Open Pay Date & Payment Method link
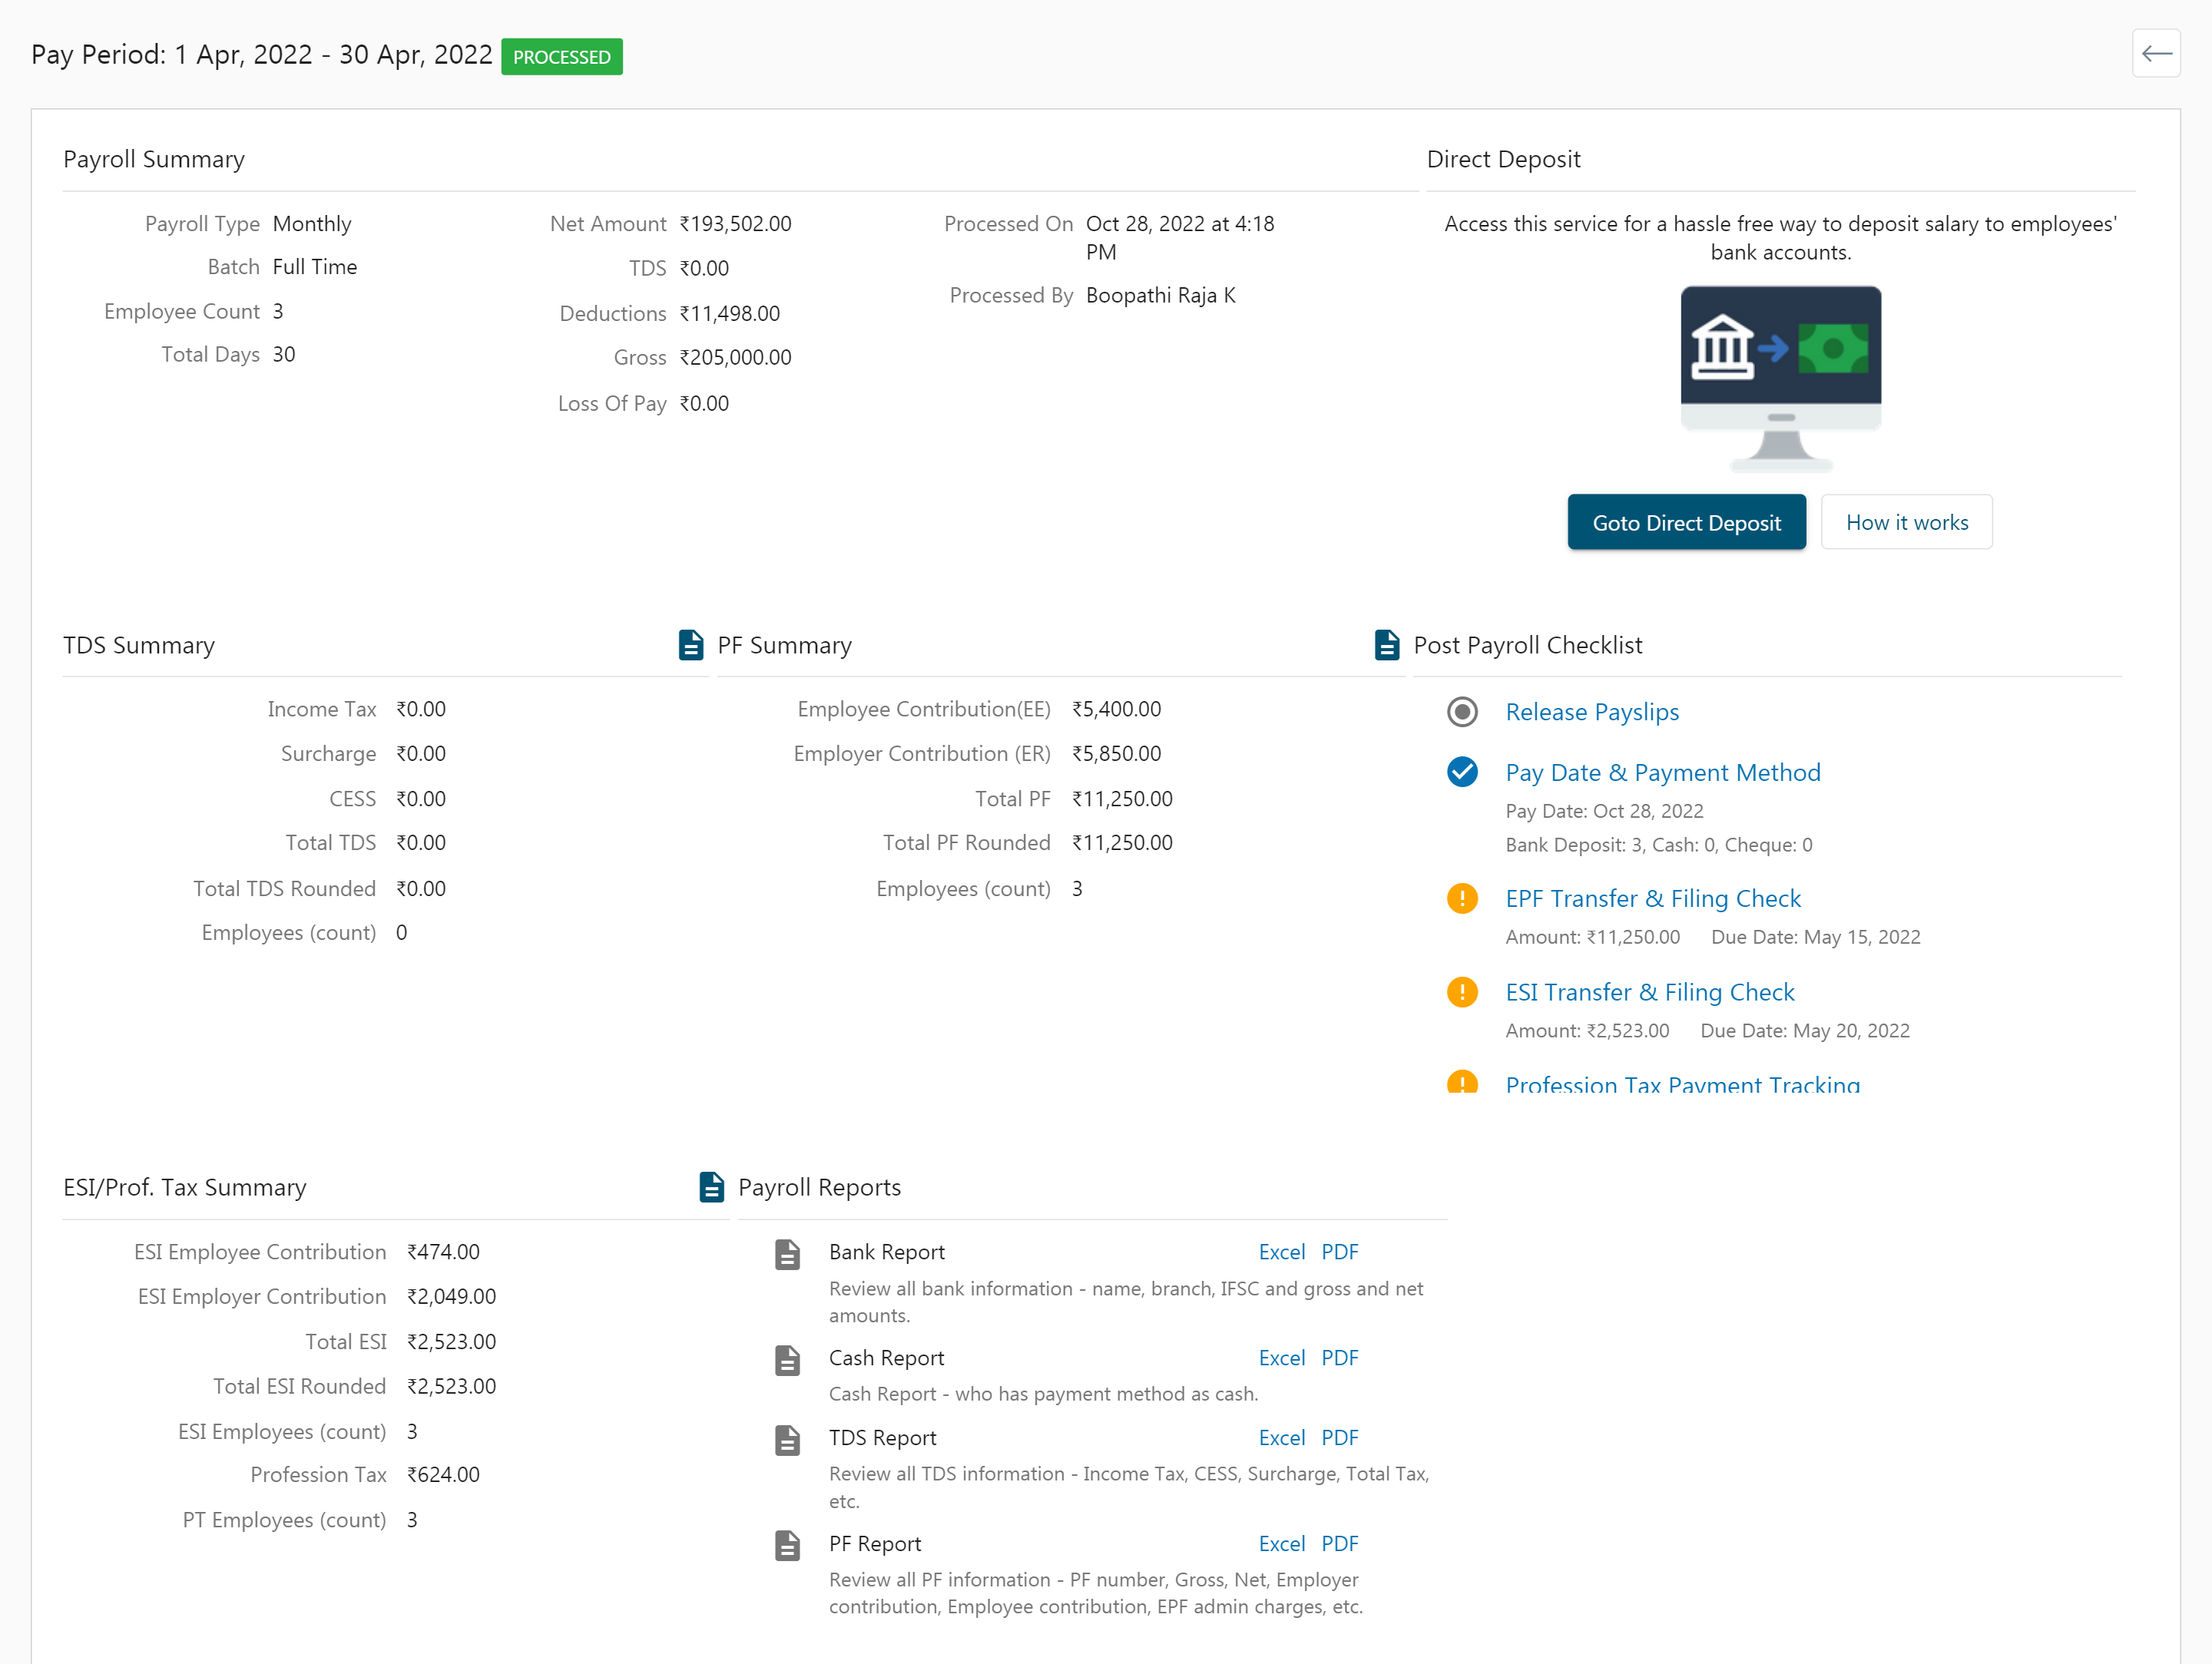Screen dimensions: 2212x1664 1663,772
